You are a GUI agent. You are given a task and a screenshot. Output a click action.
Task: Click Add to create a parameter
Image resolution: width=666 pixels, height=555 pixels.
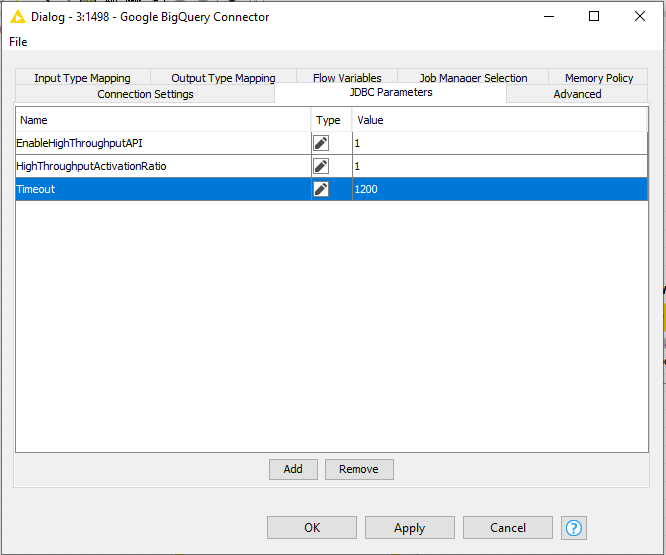point(293,469)
